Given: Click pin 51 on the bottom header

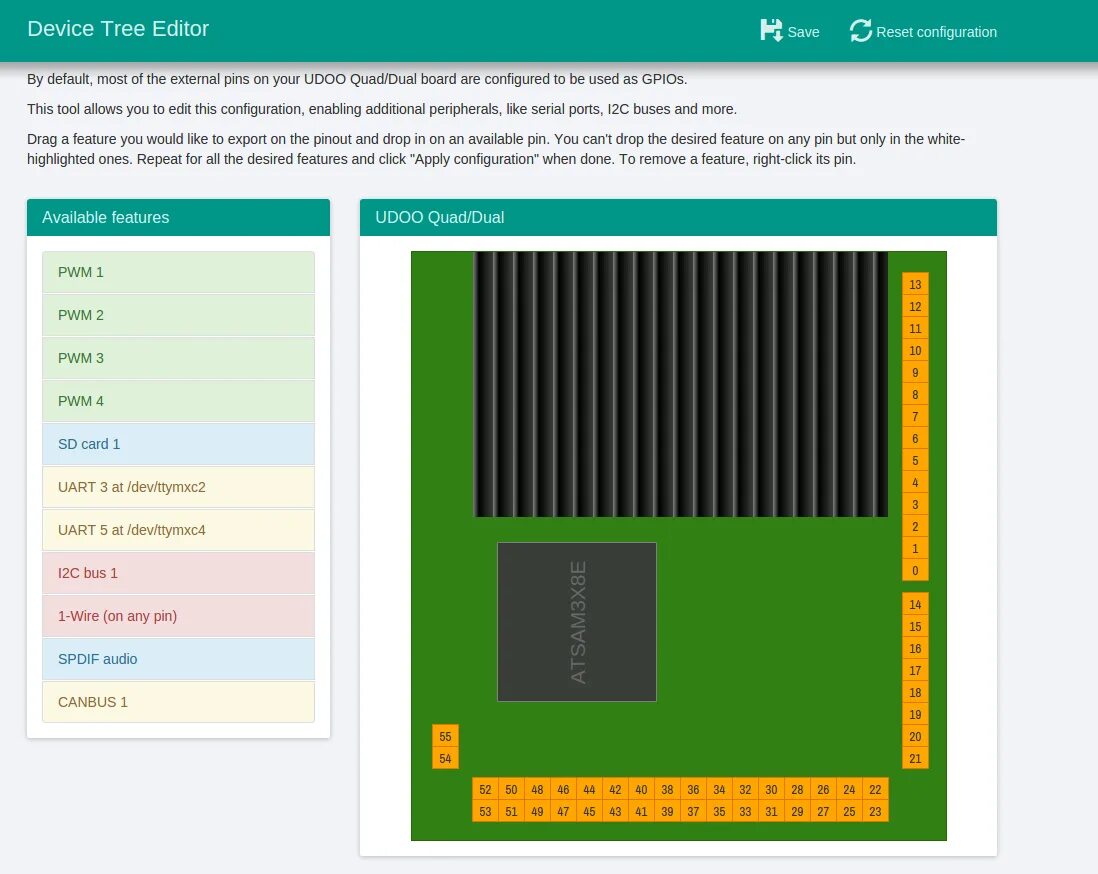Looking at the screenshot, I should (x=511, y=812).
